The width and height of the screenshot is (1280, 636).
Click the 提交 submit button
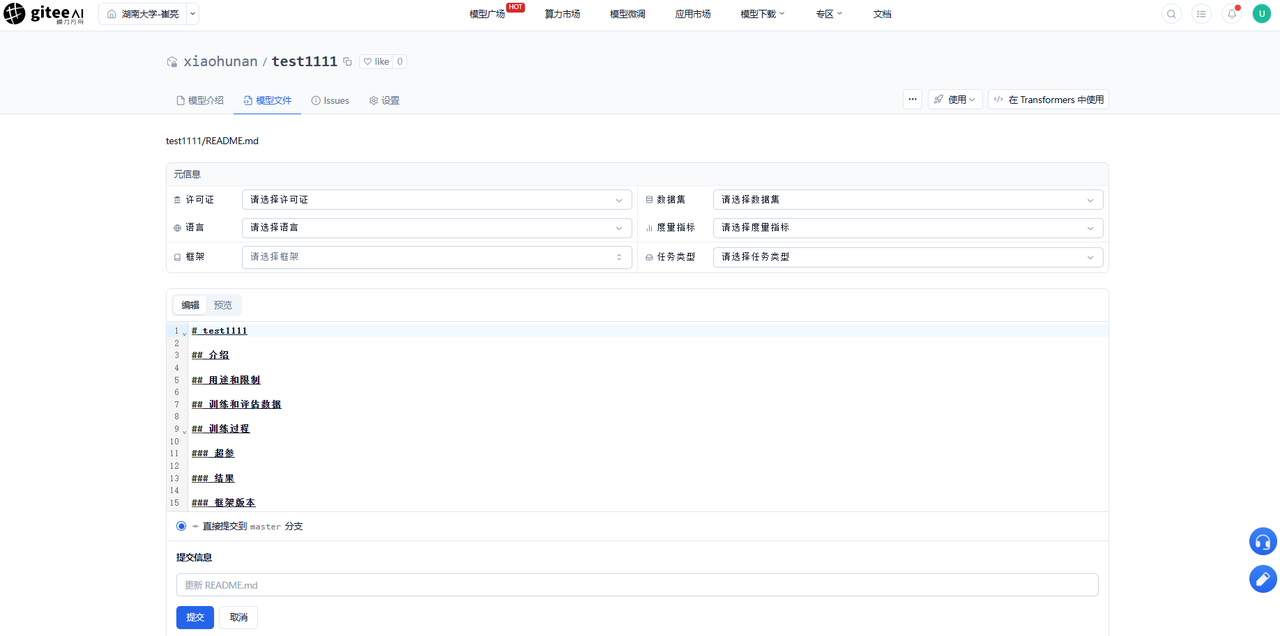(195, 617)
